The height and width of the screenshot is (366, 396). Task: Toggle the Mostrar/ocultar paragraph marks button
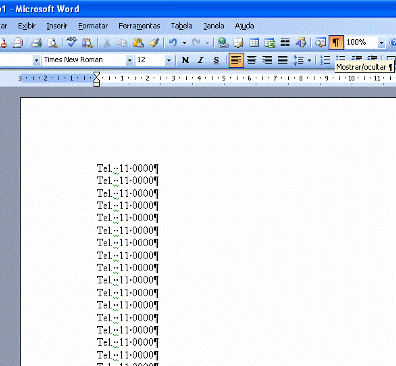(336, 43)
